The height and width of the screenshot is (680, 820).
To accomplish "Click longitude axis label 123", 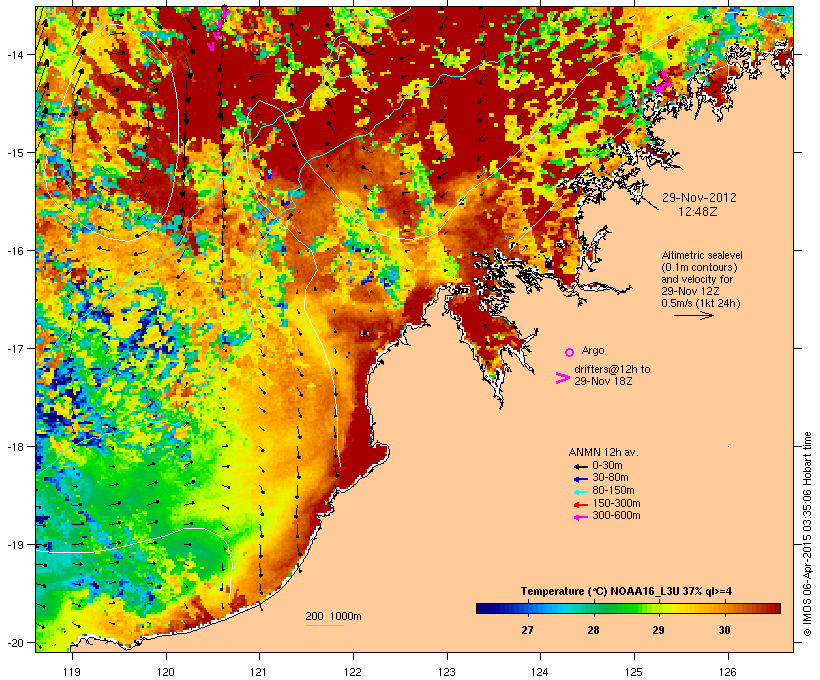I will (x=447, y=672).
